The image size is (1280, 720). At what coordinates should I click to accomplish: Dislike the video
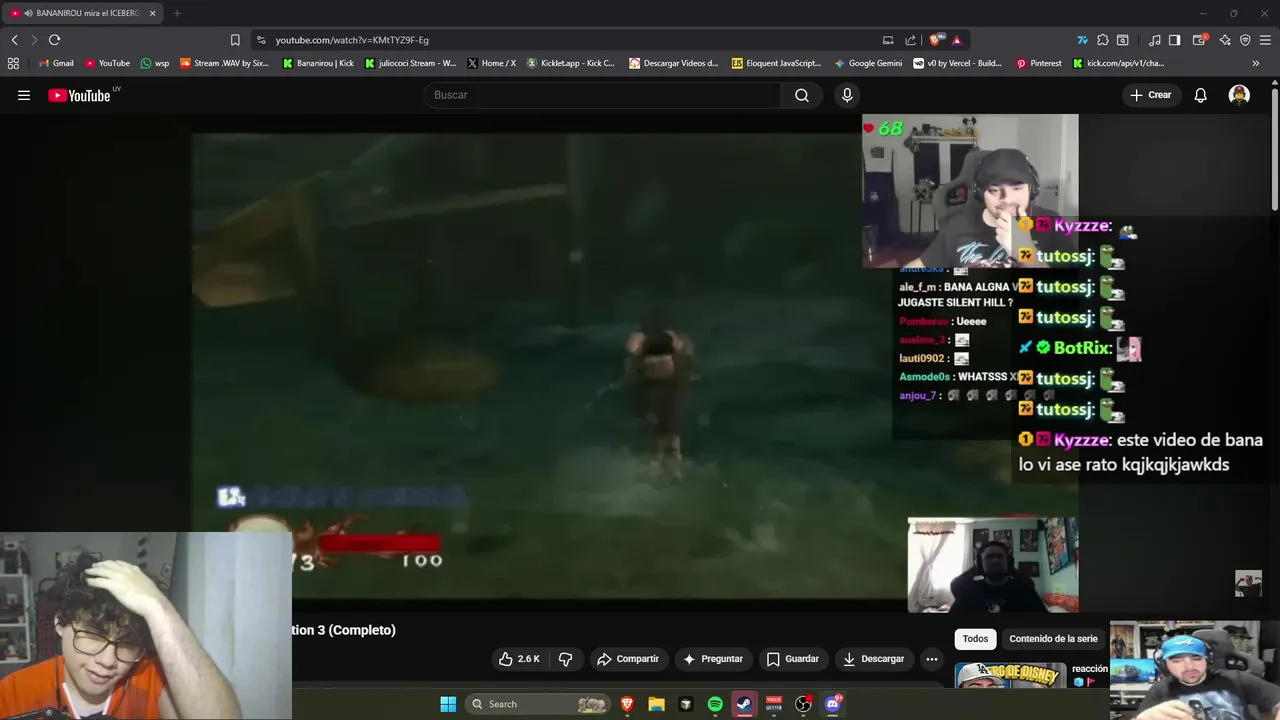[x=565, y=659]
